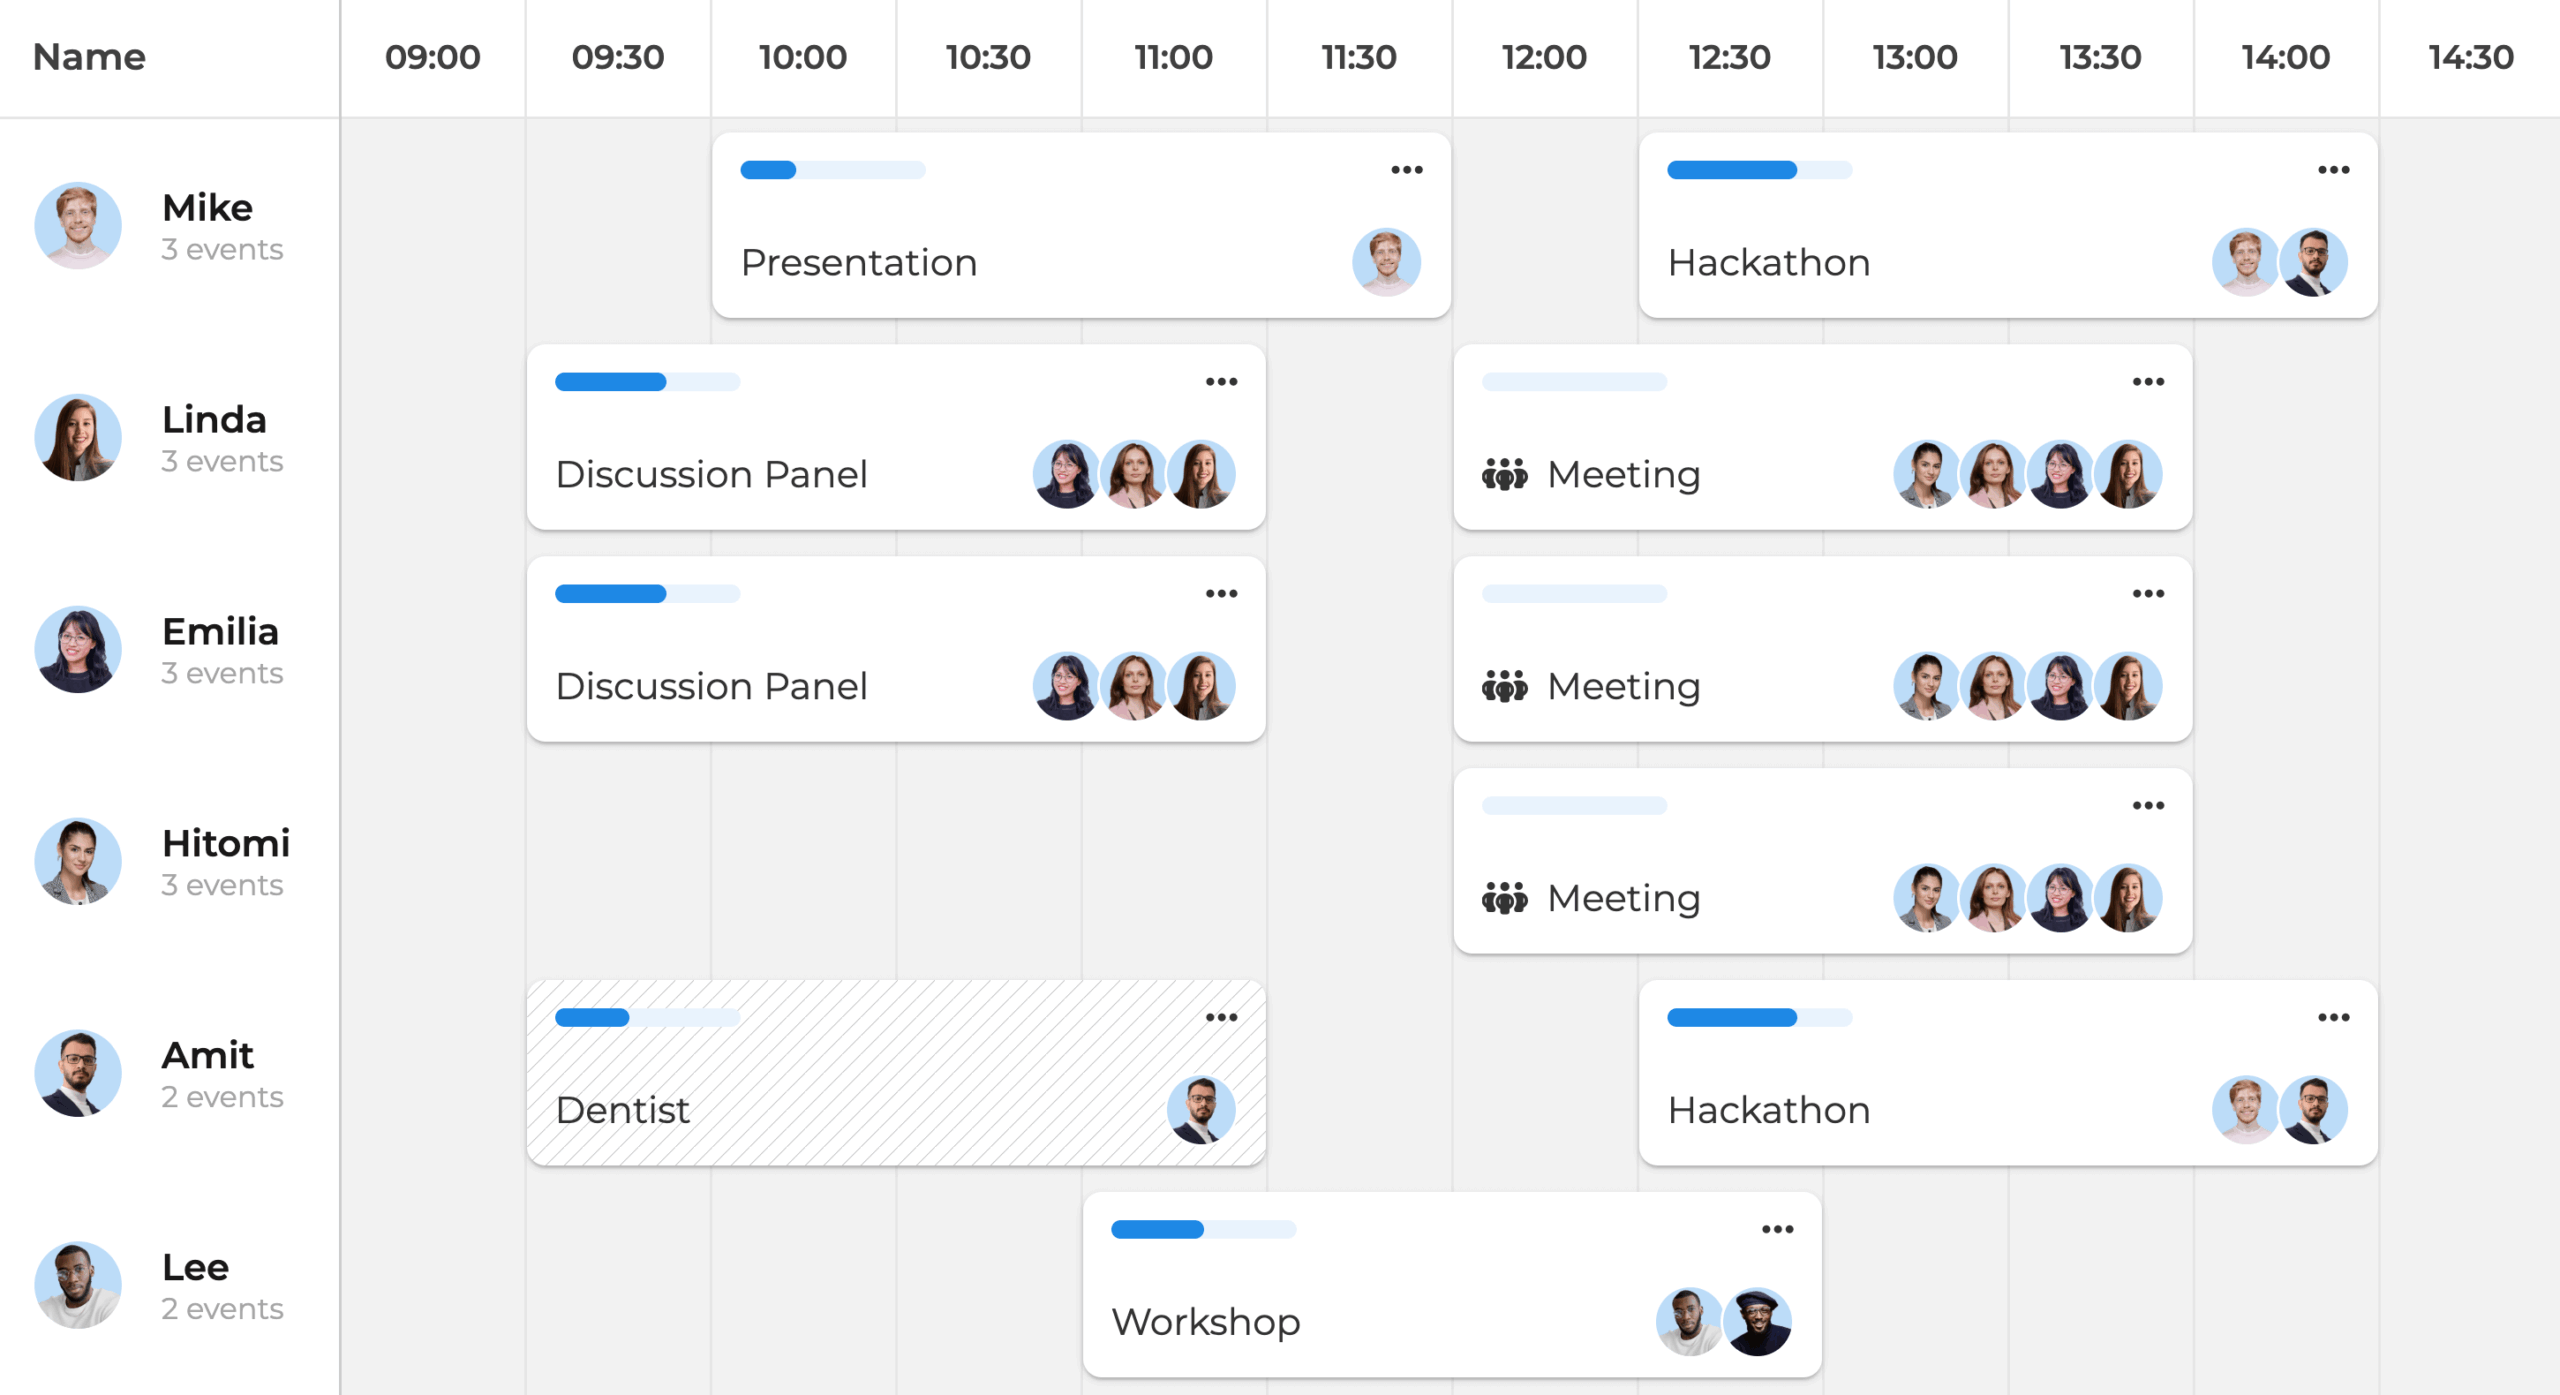The image size is (2560, 1395).
Task: Click the Name column header
Action: [x=89, y=57]
